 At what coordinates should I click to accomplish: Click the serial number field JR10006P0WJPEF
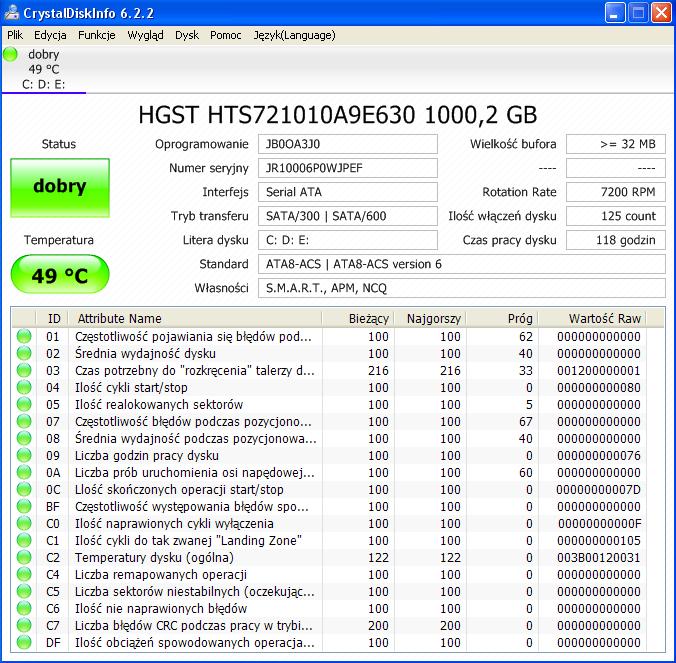[x=347, y=168]
